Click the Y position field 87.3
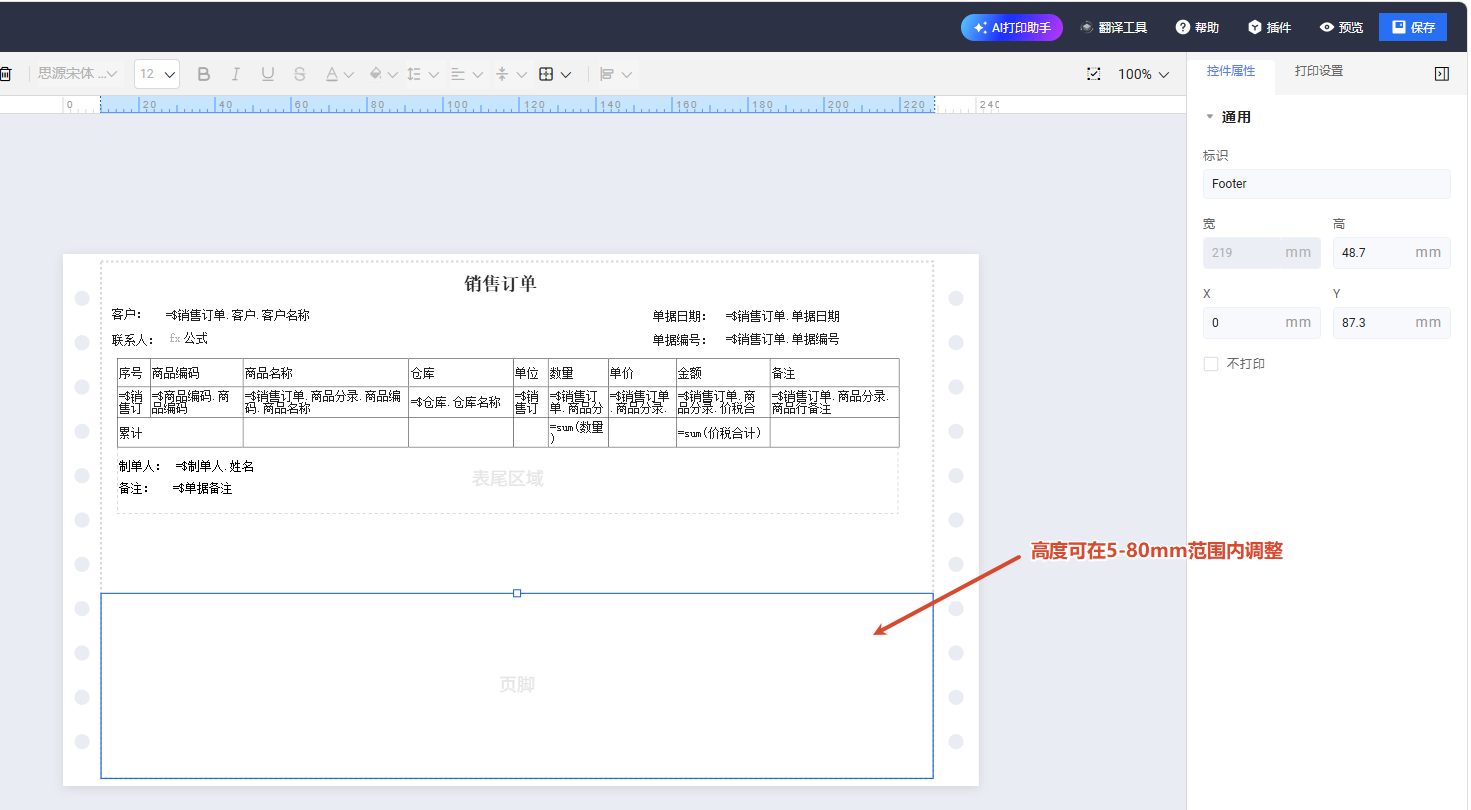The image size is (1471, 810). click(x=1391, y=323)
